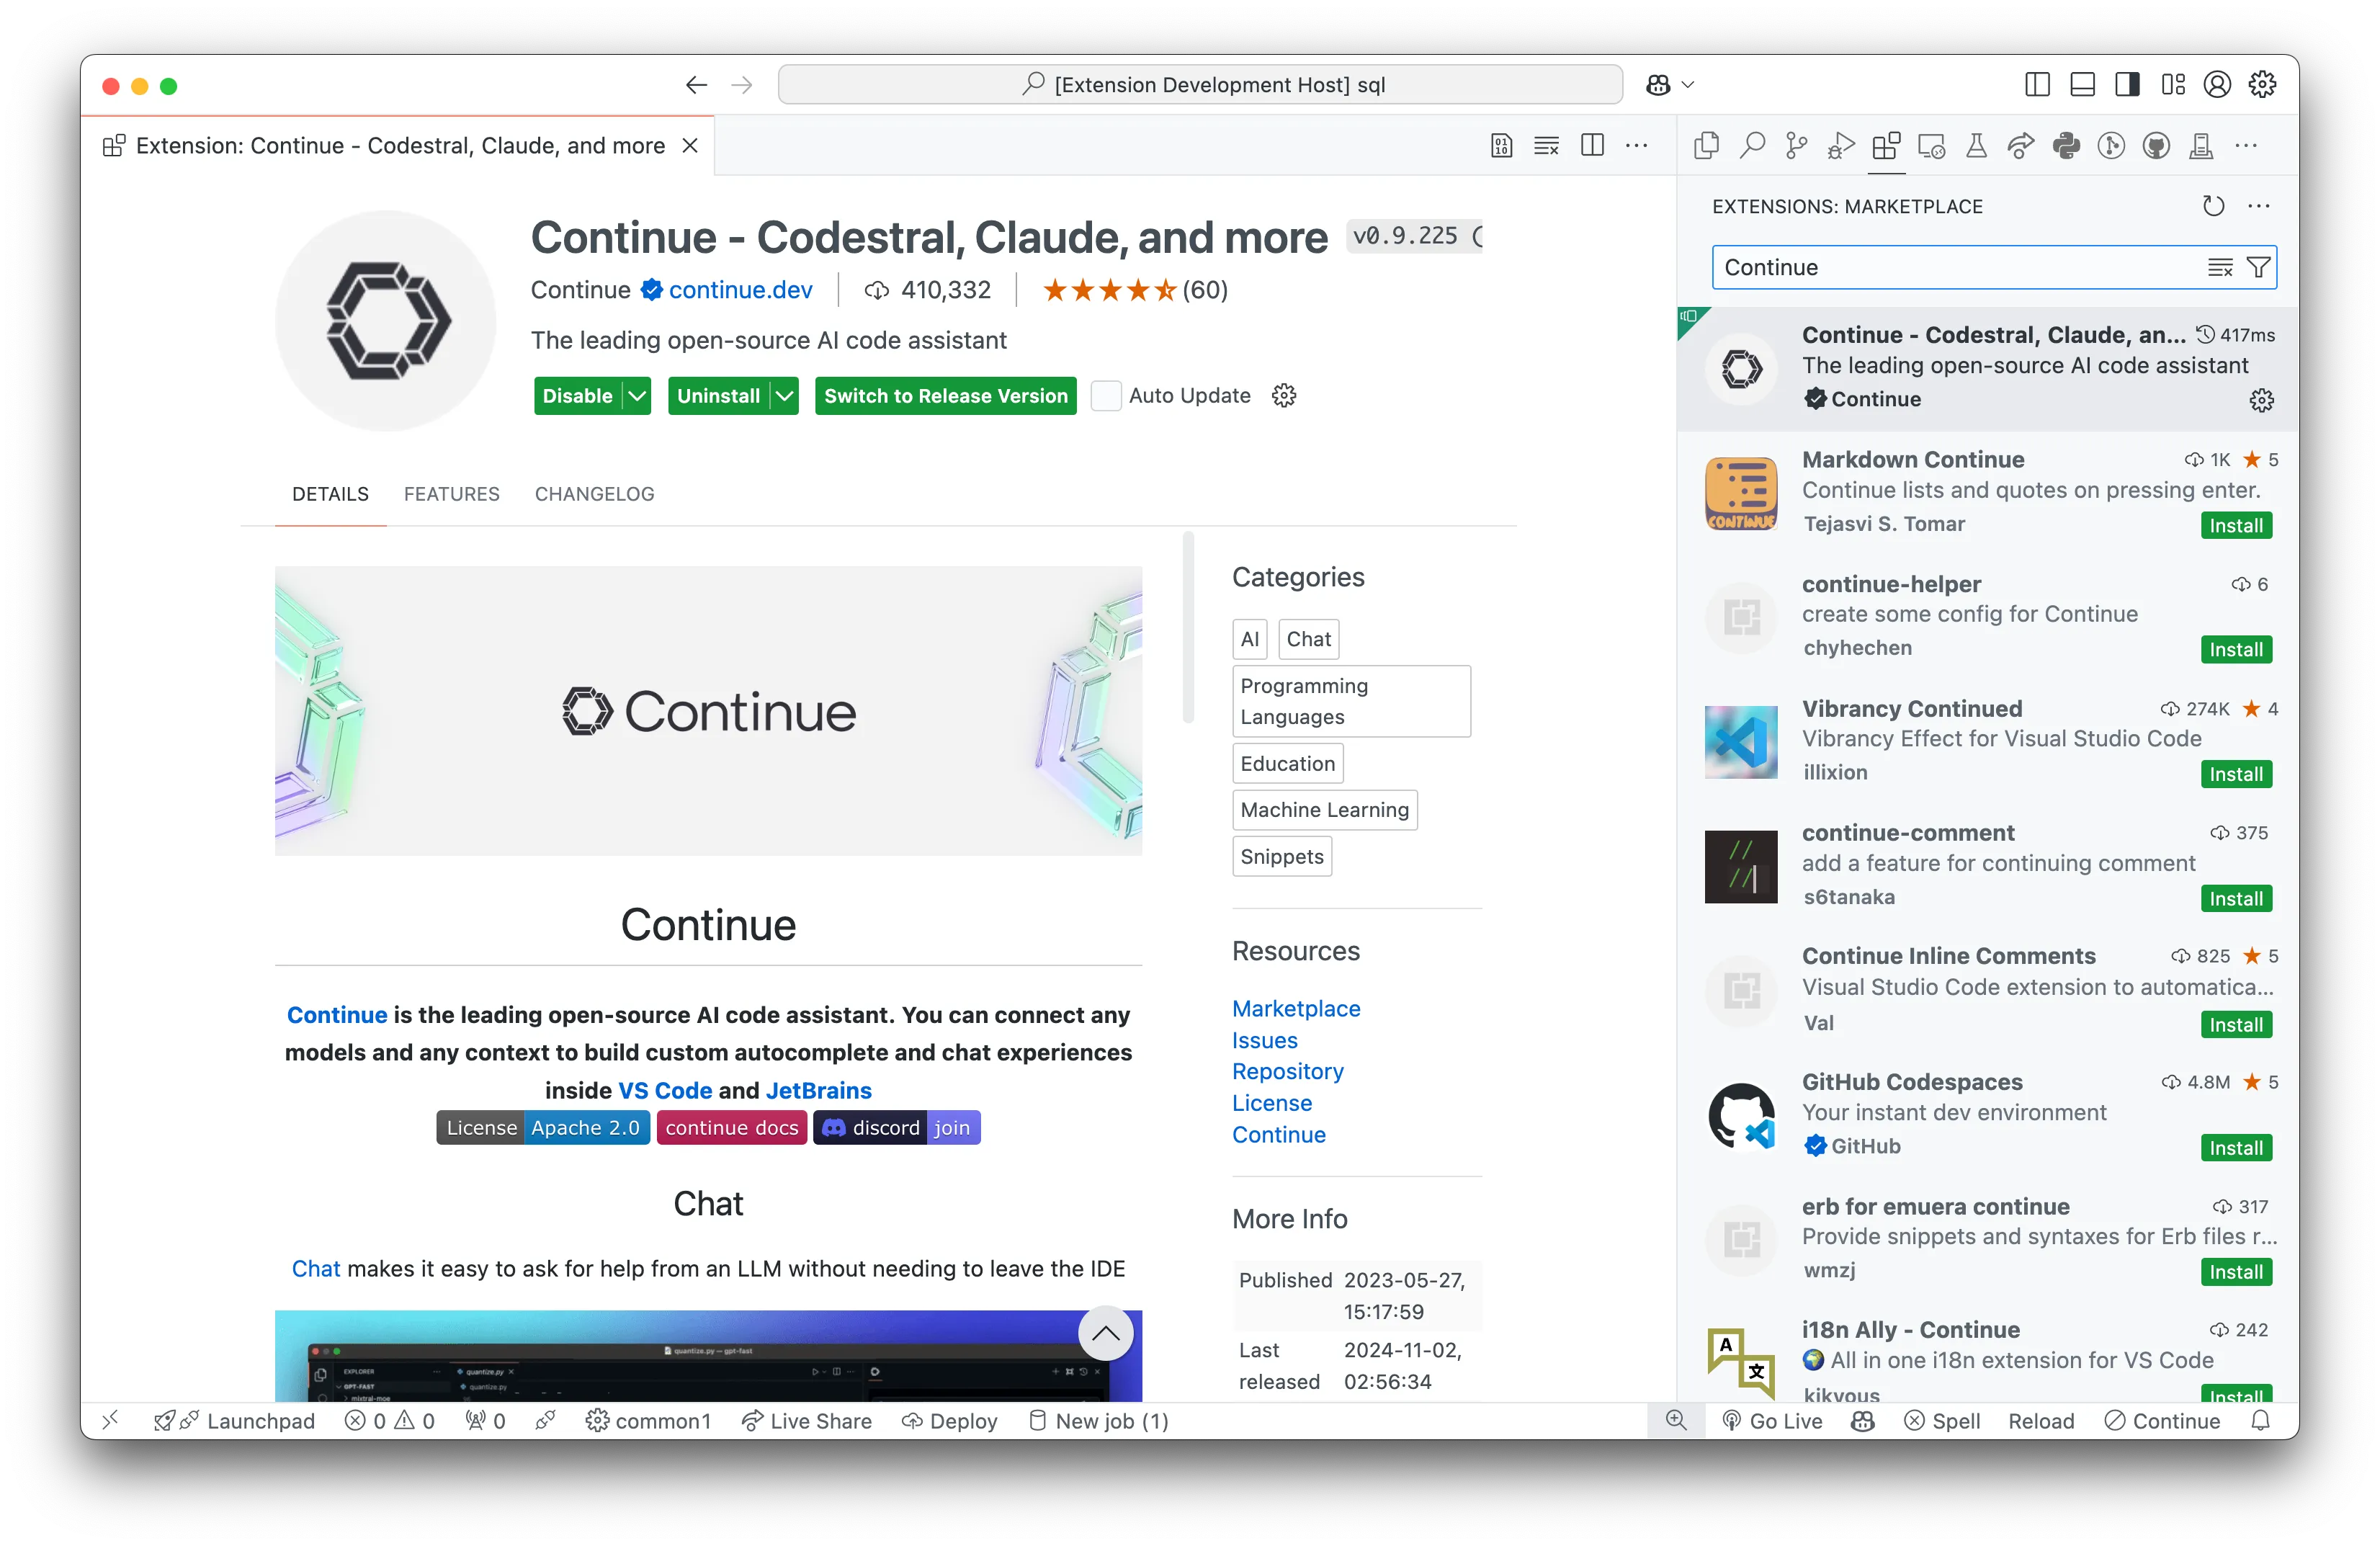
Task: Click scroll-to-top chevron button in readme
Action: (1105, 1333)
